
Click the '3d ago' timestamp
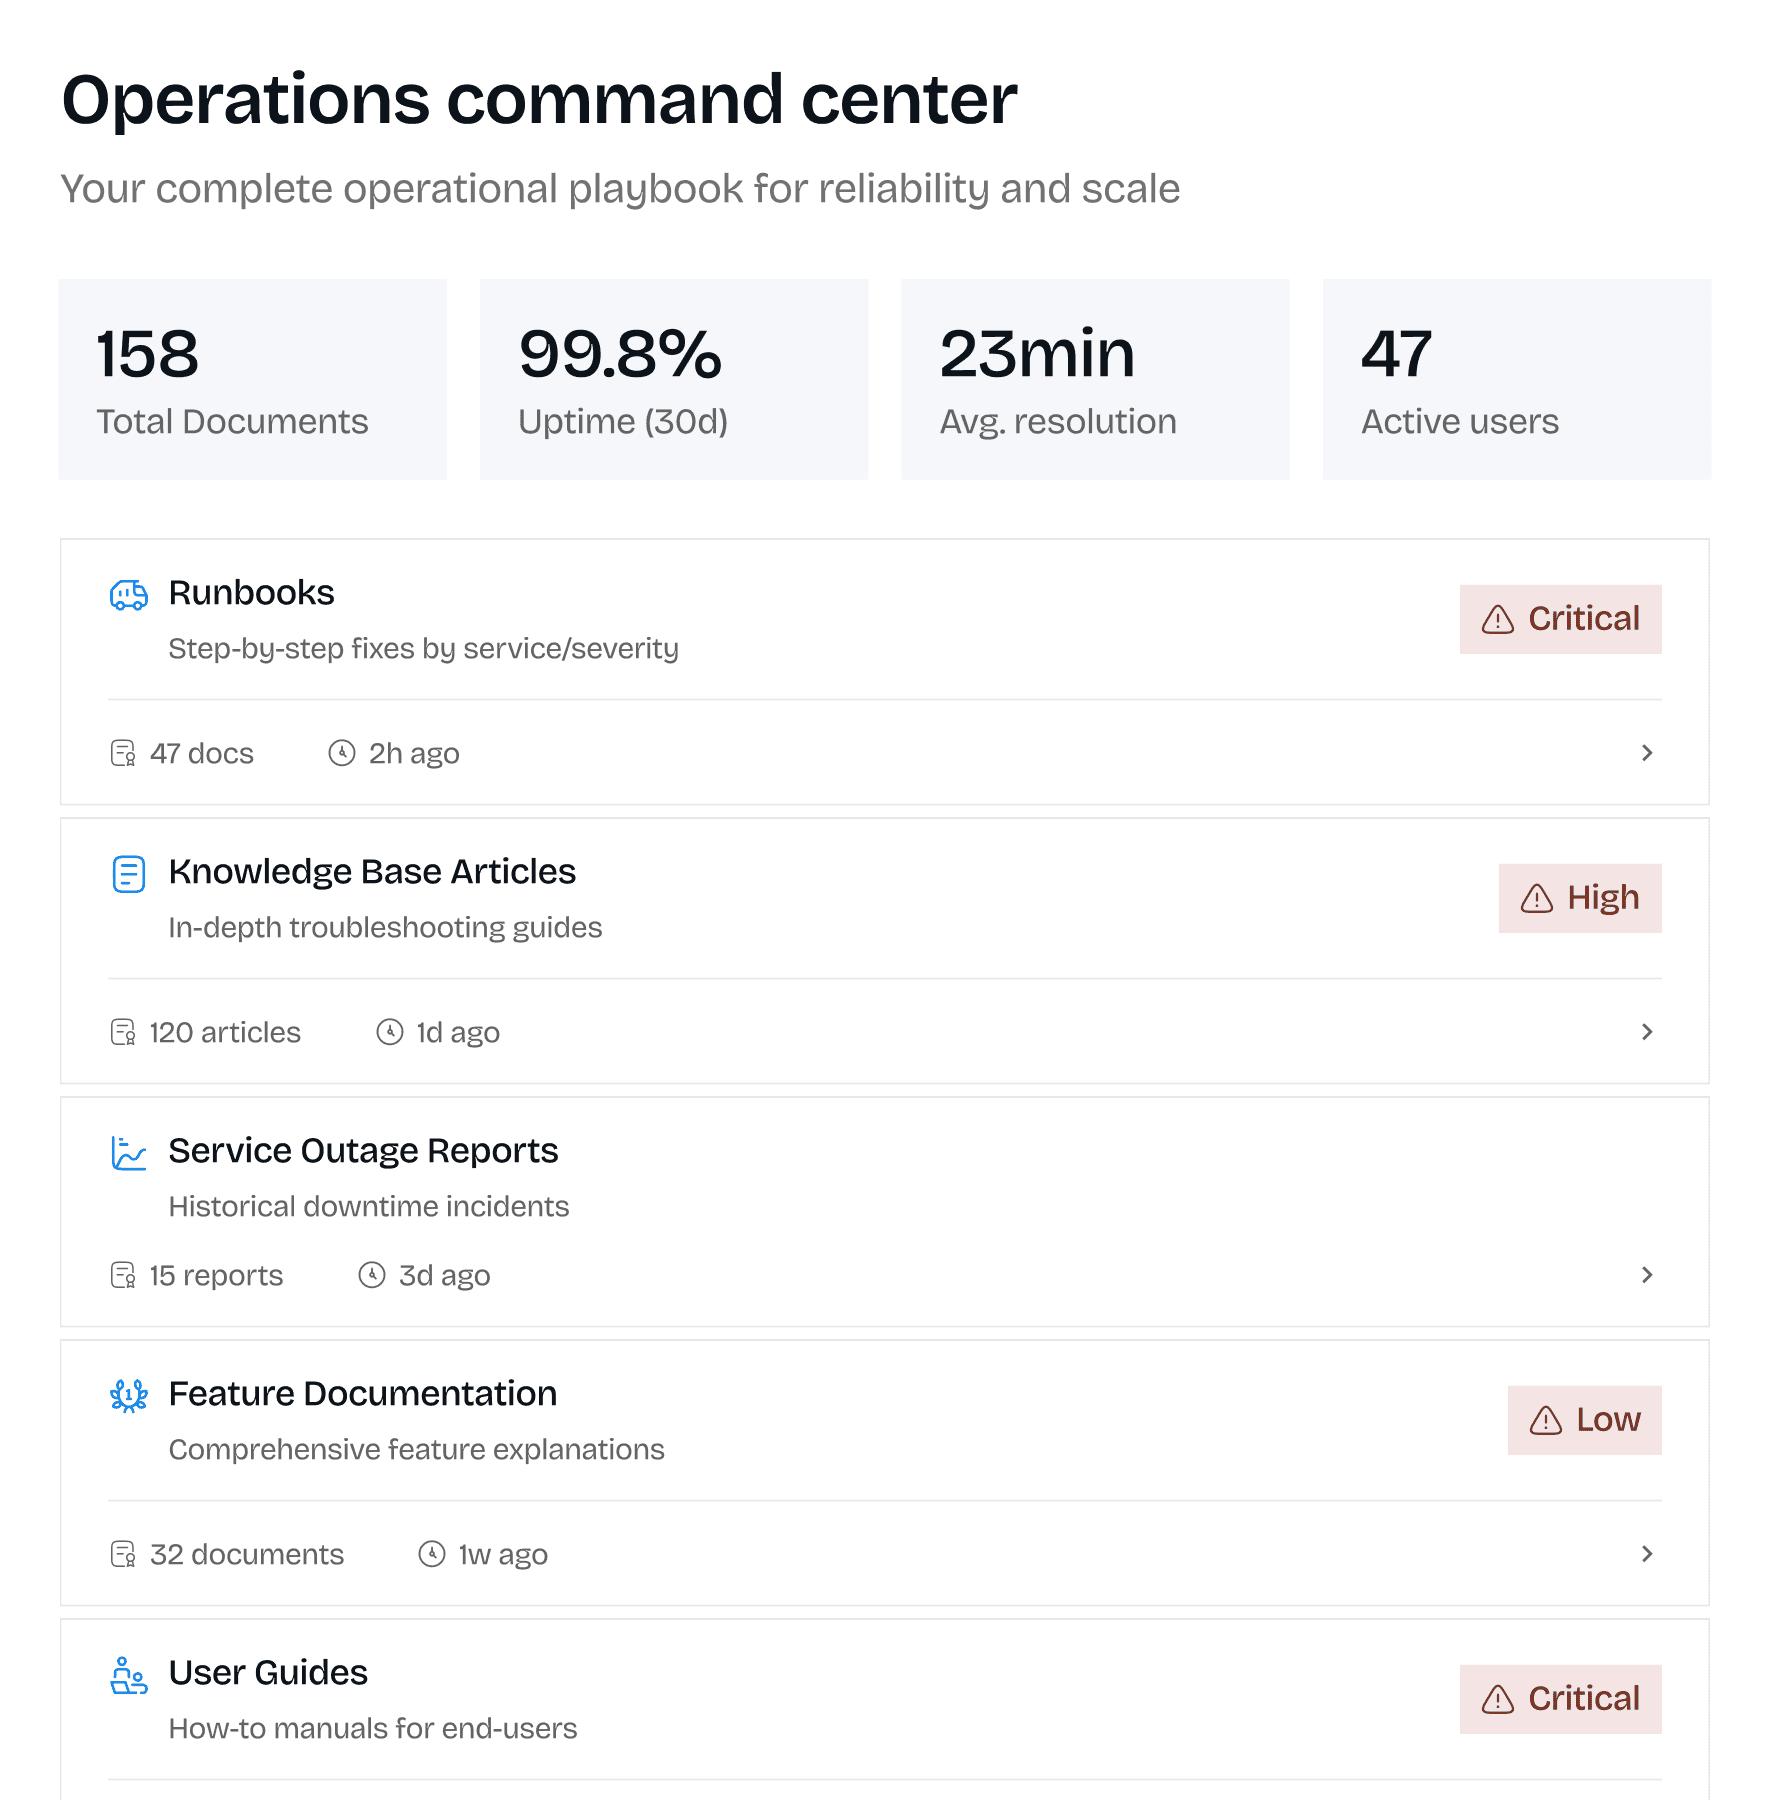pyautogui.click(x=444, y=1276)
